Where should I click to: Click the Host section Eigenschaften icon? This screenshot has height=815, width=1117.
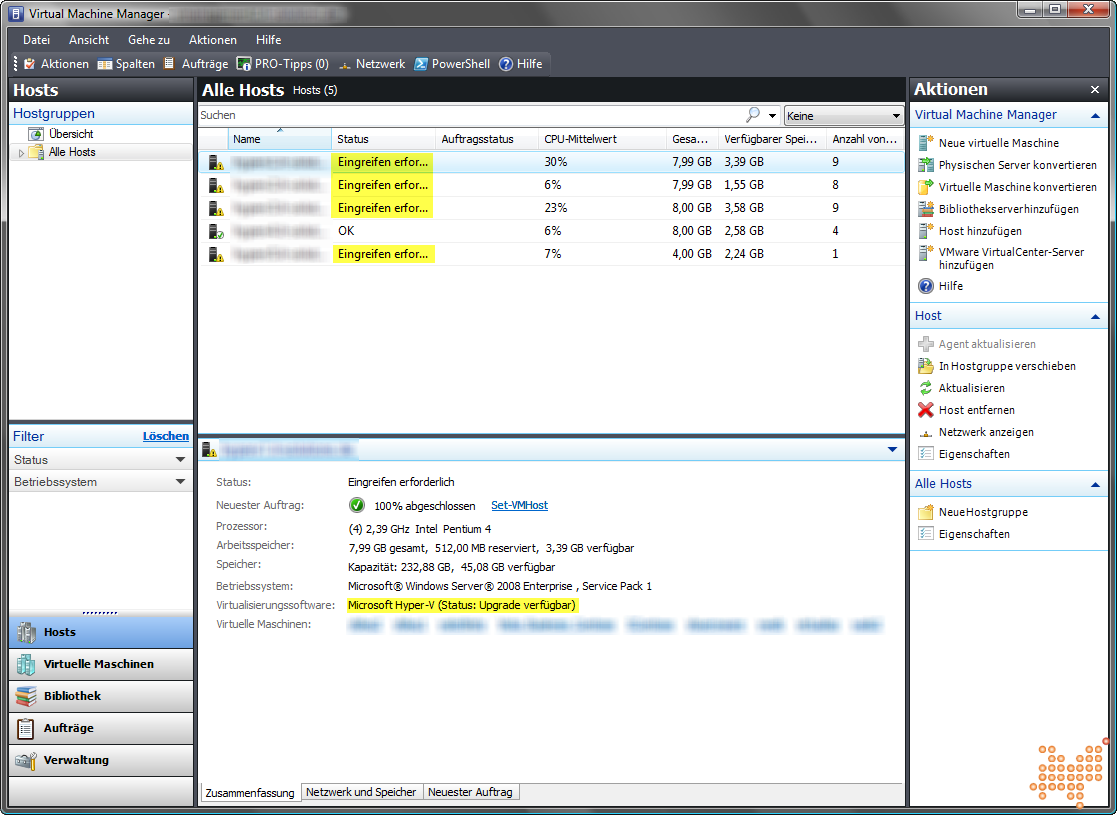coord(925,454)
